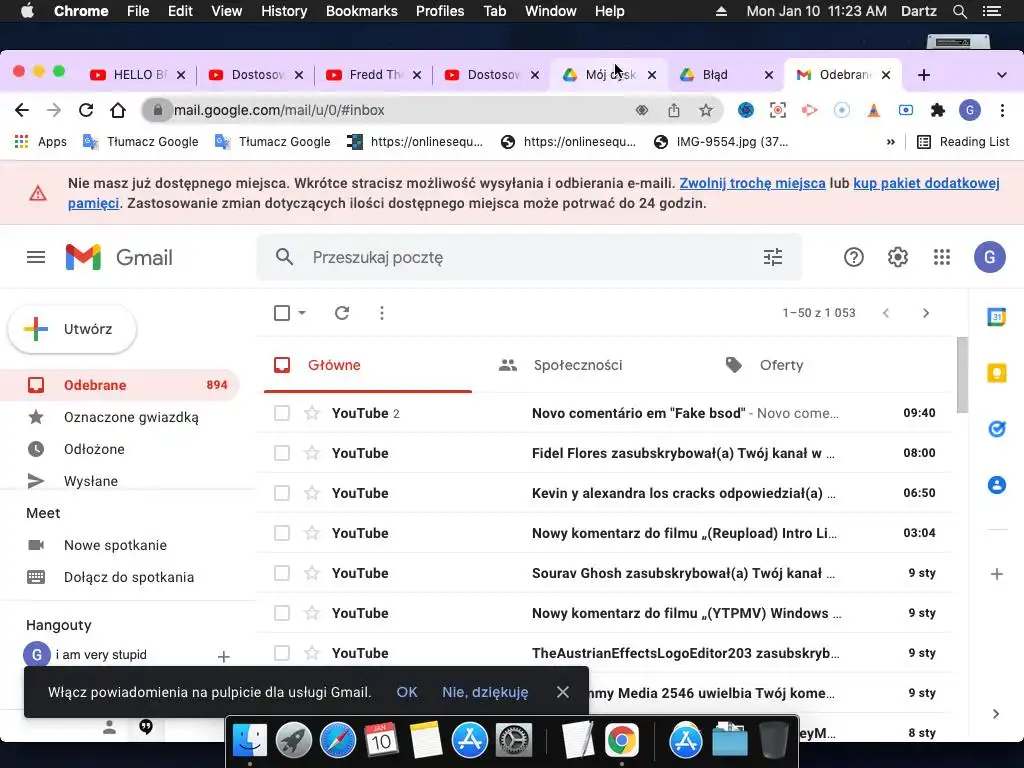The image size is (1024, 768).
Task: Go to Chrome home page button
Action: [118, 110]
